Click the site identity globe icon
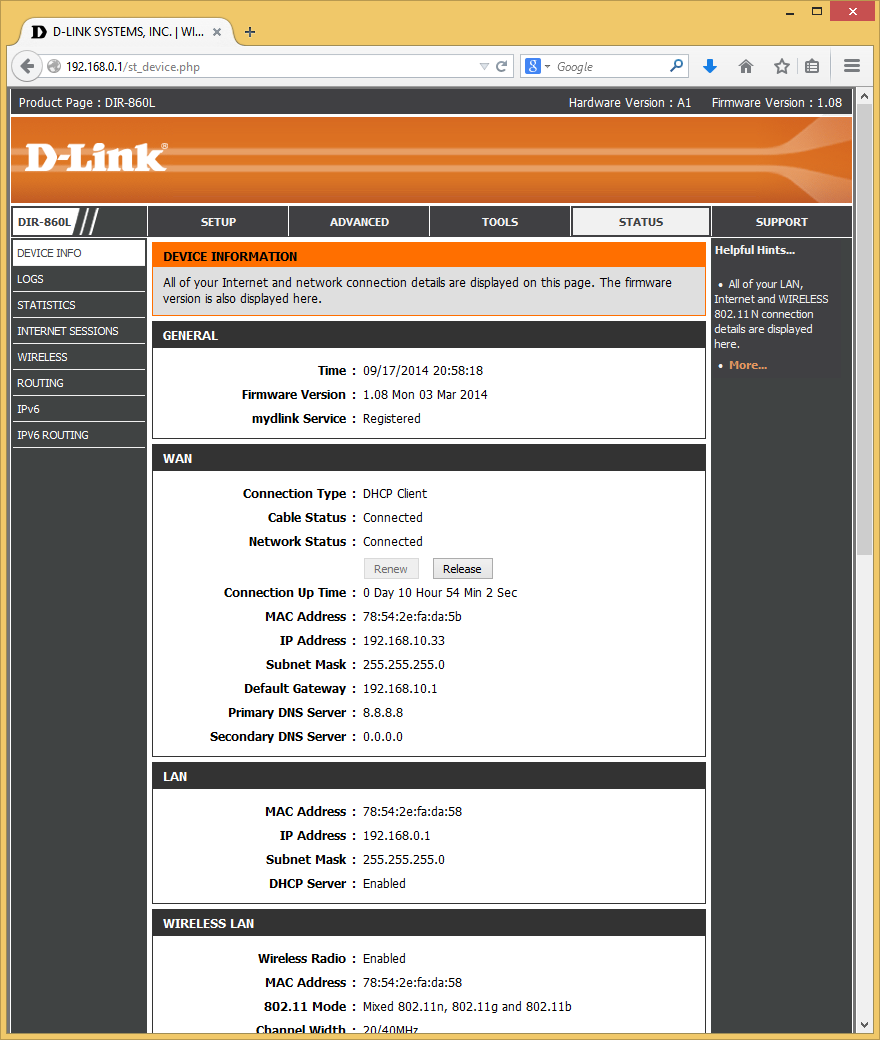The width and height of the screenshot is (880, 1040). coord(54,66)
